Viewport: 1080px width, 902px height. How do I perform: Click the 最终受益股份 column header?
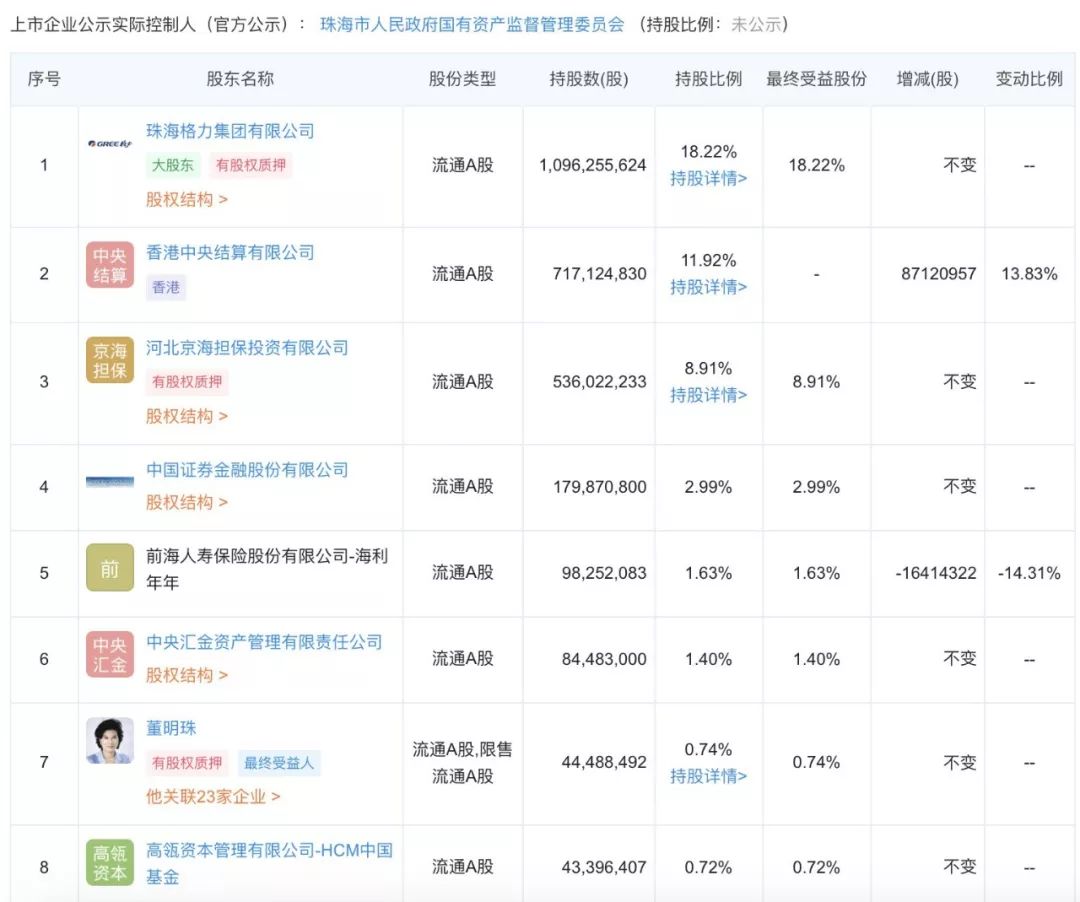pyautogui.click(x=817, y=79)
